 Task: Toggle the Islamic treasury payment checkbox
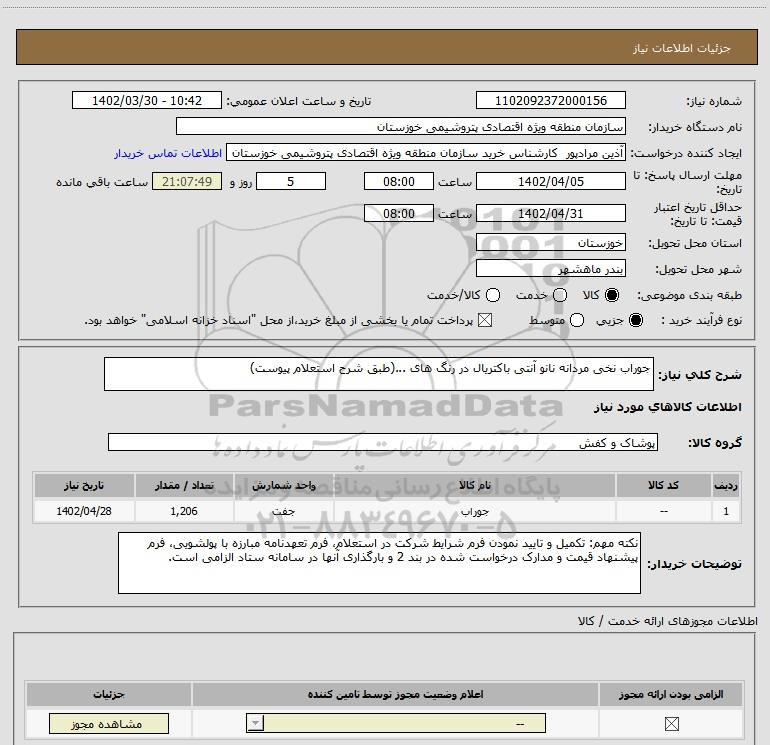click(x=485, y=321)
